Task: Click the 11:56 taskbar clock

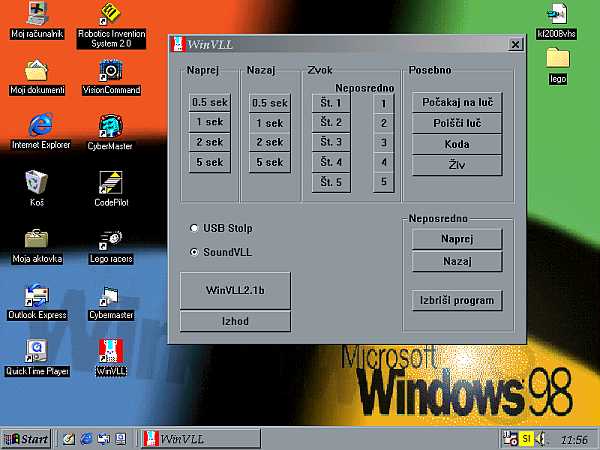Action: (x=574, y=439)
